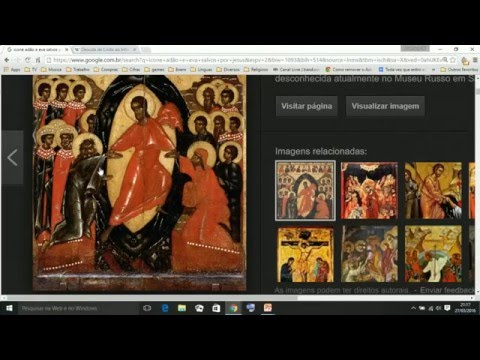Open Task View from the taskbar

click(147, 308)
